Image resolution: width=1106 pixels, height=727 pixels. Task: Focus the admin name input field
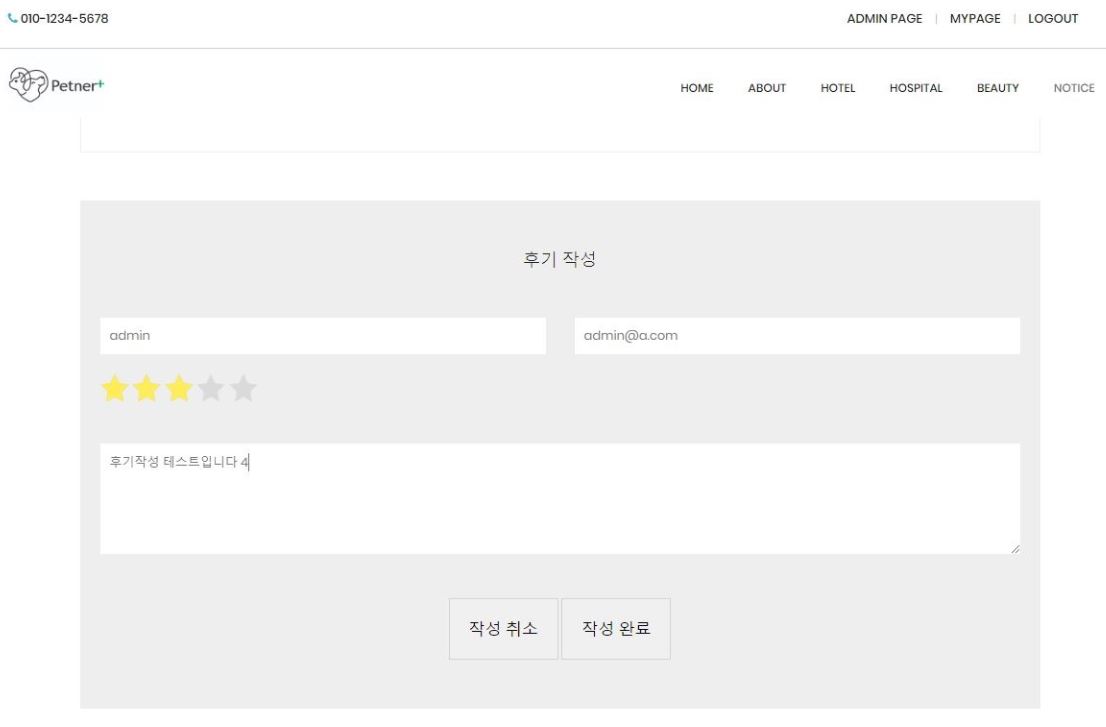[323, 336]
